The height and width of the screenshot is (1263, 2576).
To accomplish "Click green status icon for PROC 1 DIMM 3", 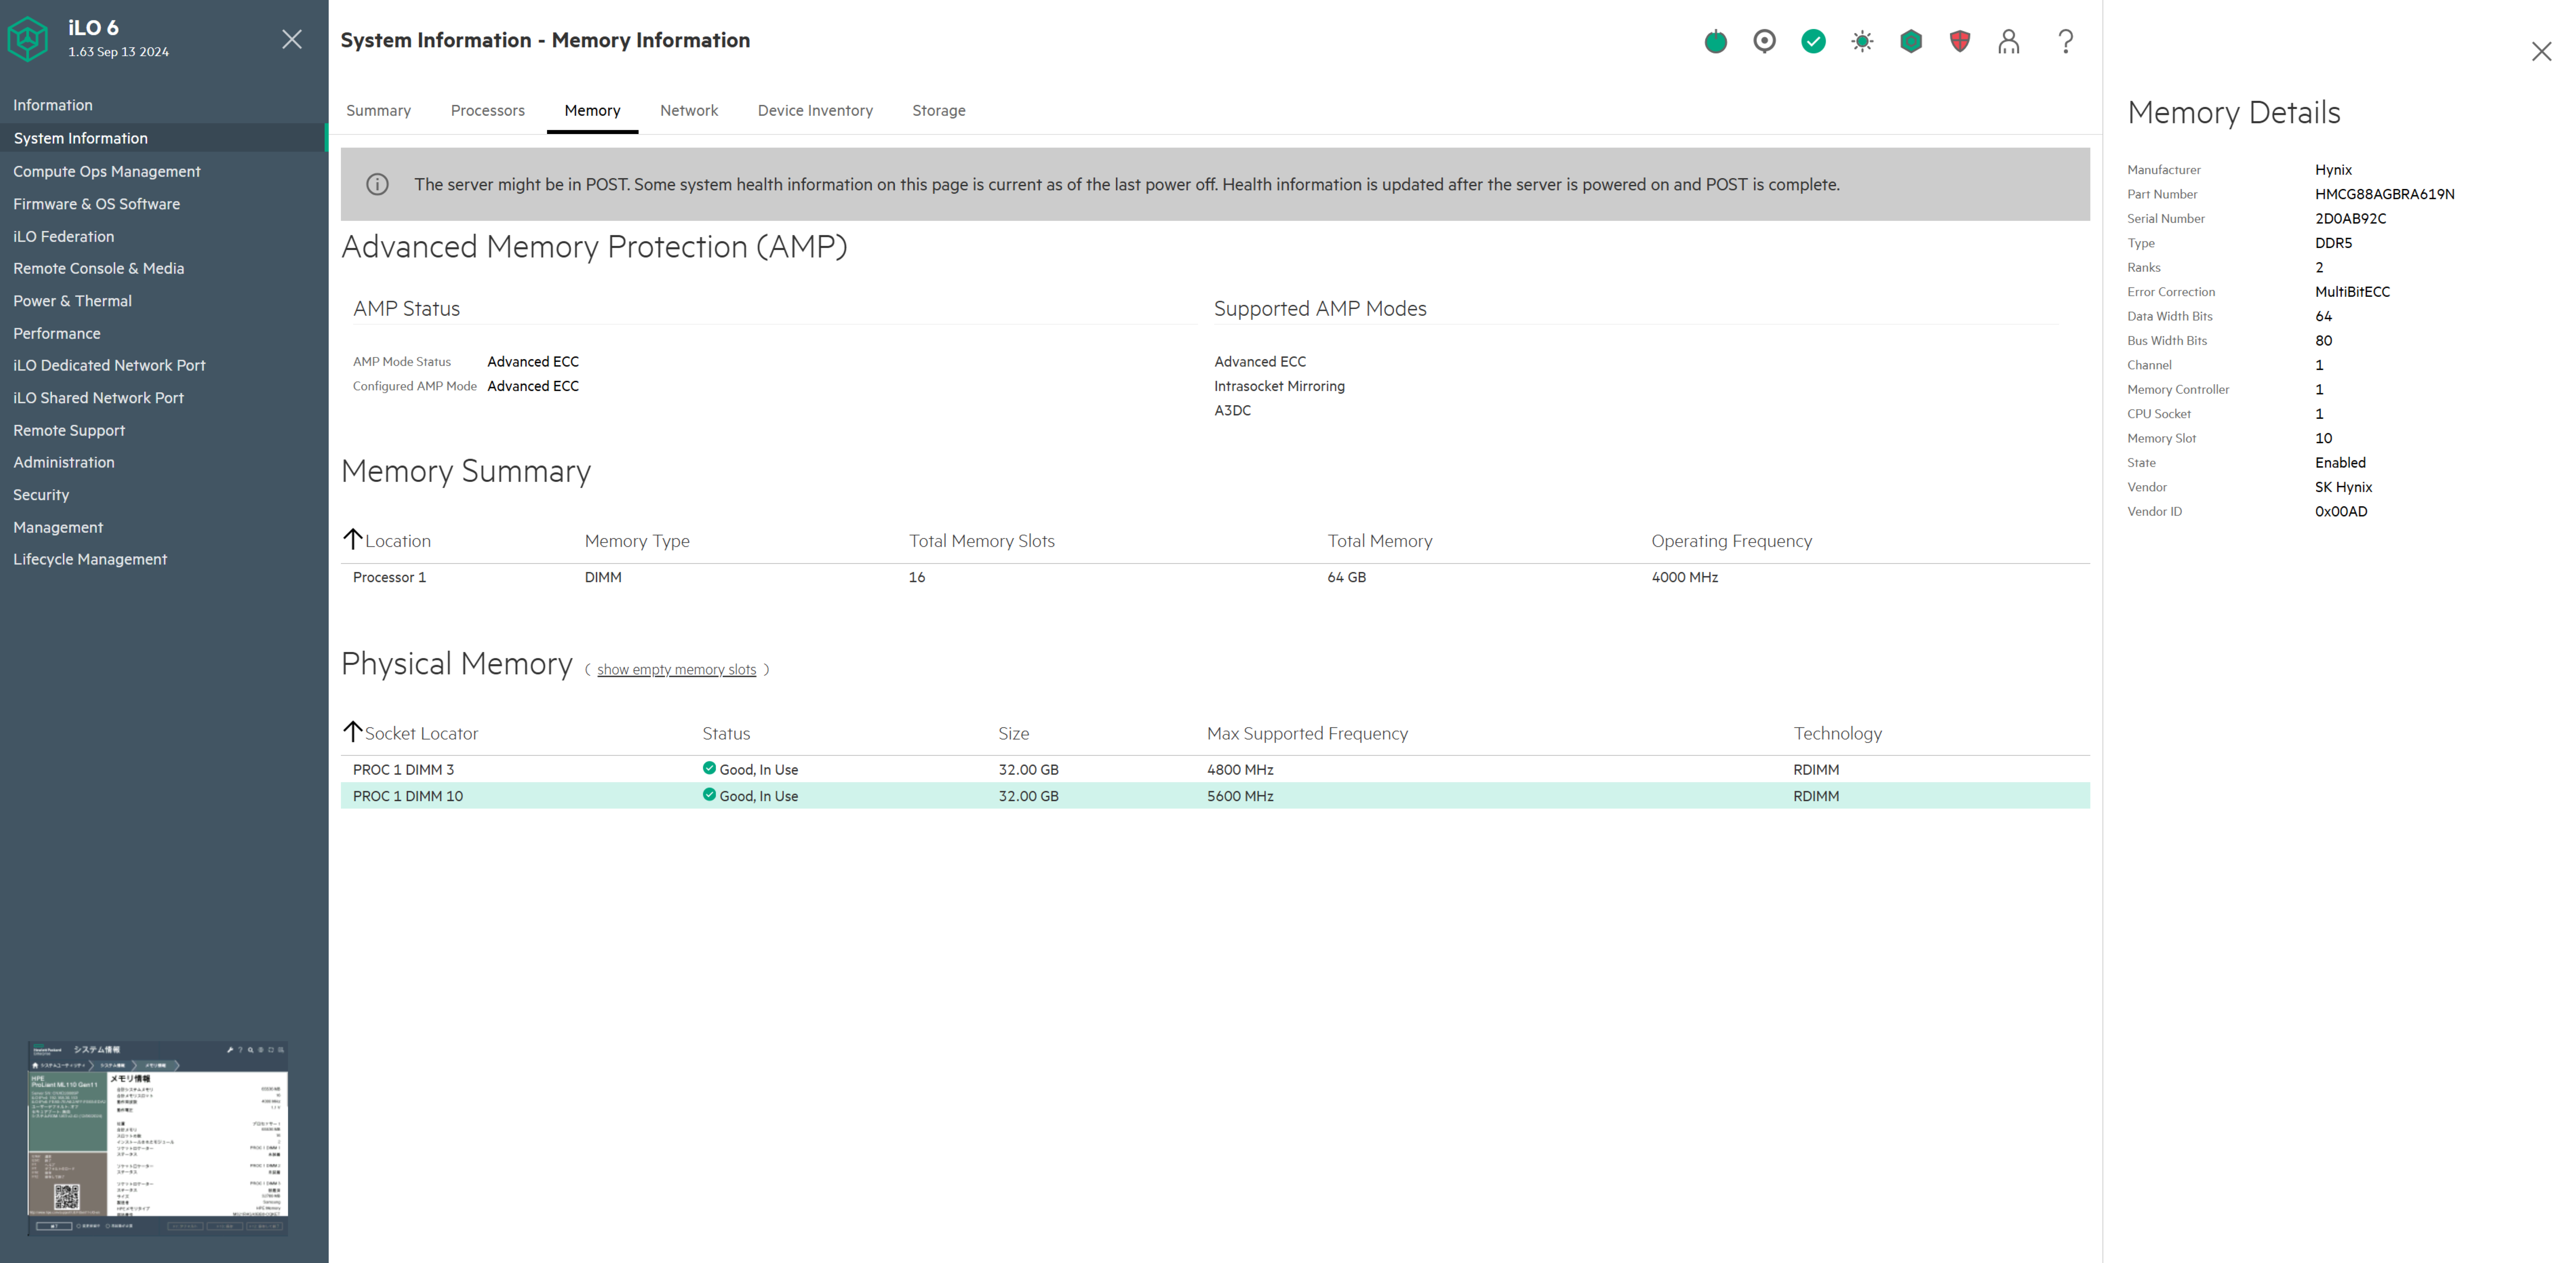I will pyautogui.click(x=709, y=768).
